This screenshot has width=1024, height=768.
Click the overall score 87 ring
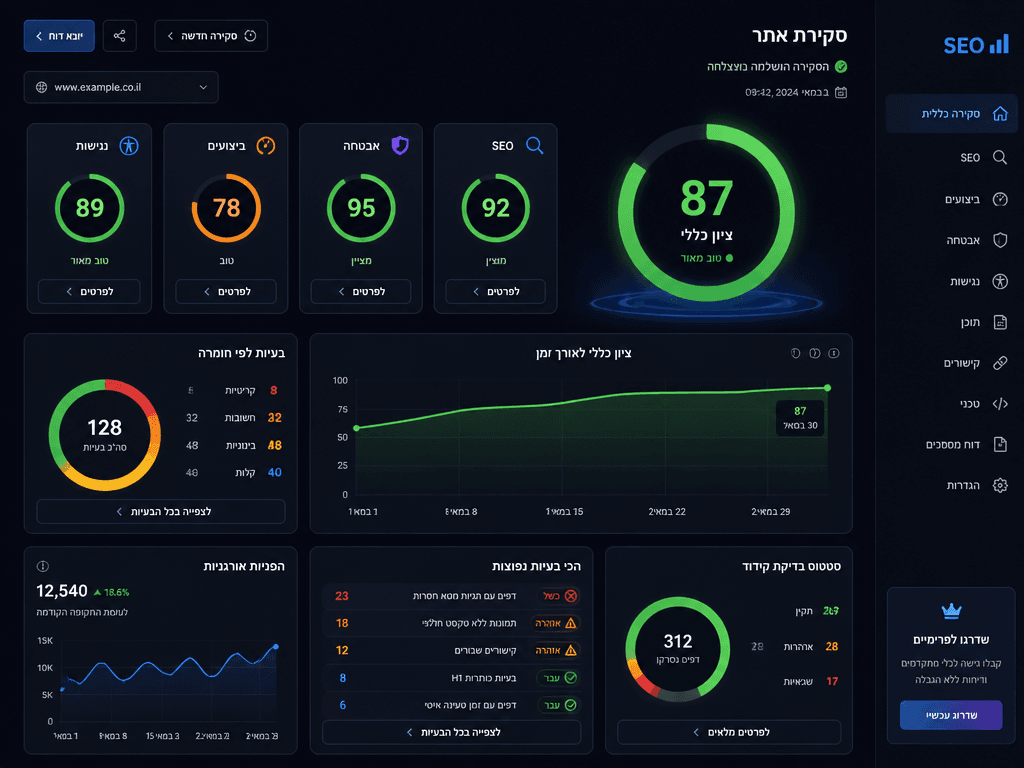click(x=707, y=213)
